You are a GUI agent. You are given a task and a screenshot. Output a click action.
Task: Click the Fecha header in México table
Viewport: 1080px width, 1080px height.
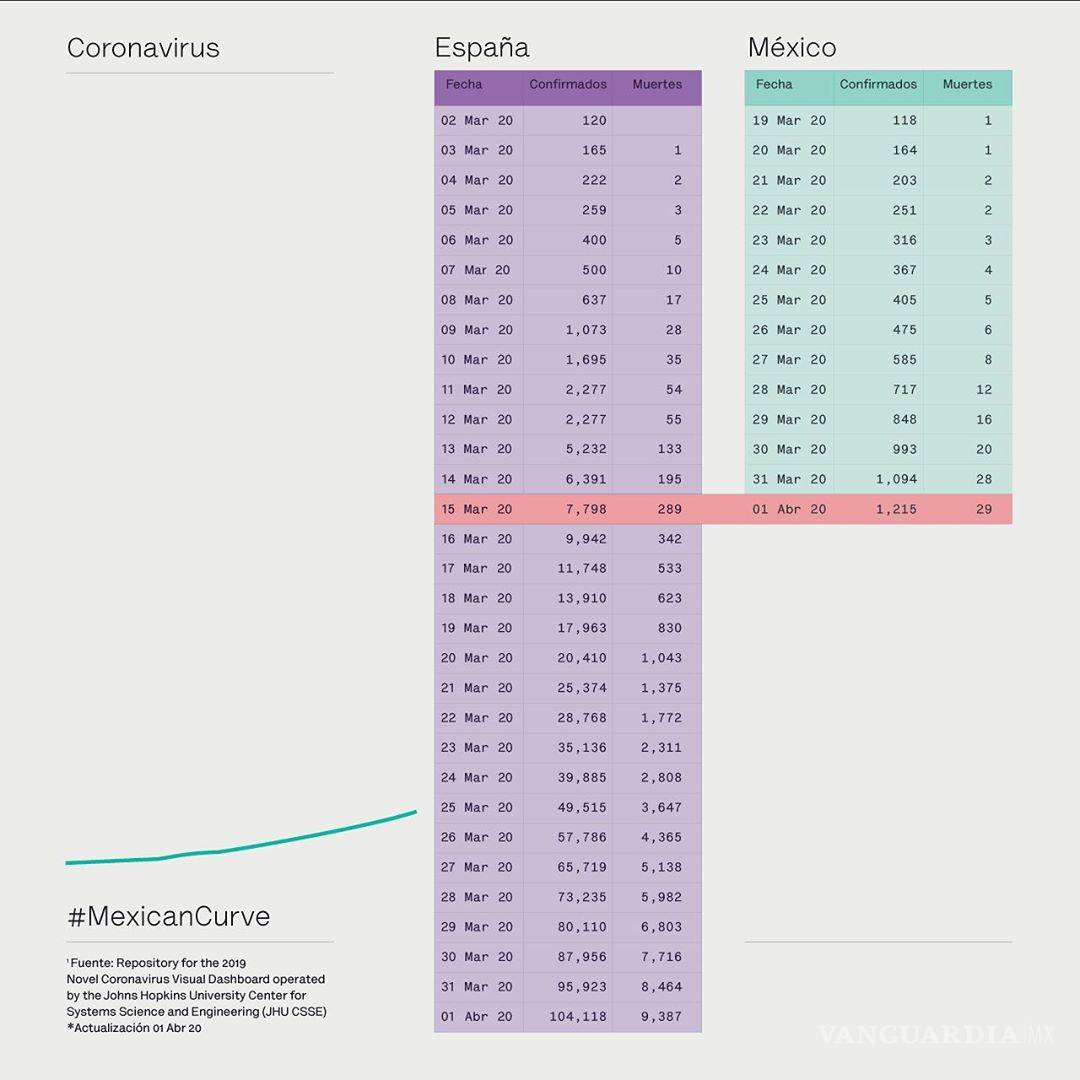774,85
